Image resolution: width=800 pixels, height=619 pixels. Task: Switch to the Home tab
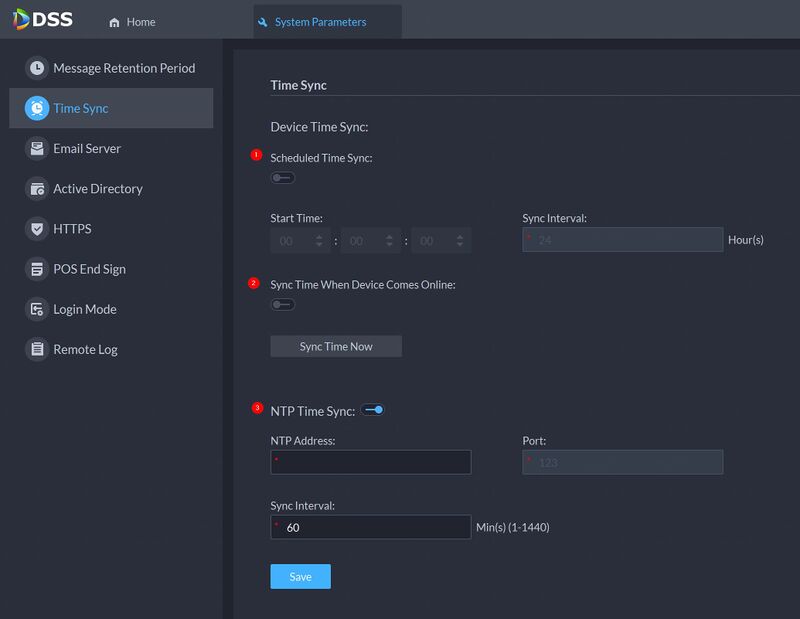[x=132, y=22]
